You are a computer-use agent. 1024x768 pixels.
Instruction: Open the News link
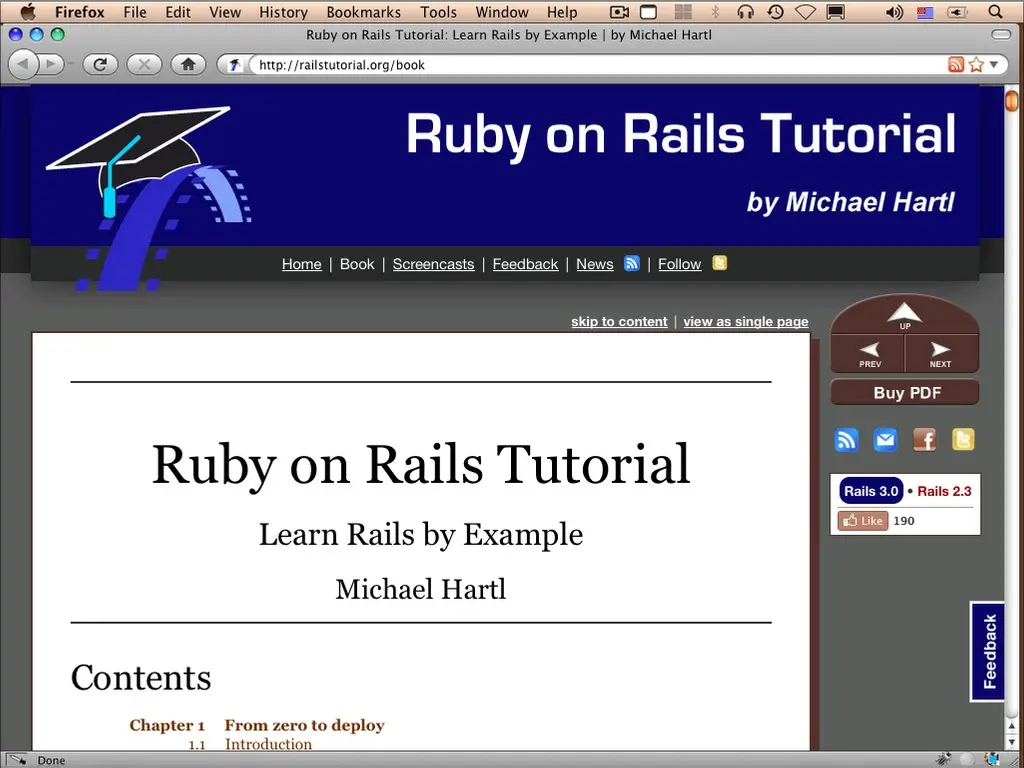click(x=595, y=264)
